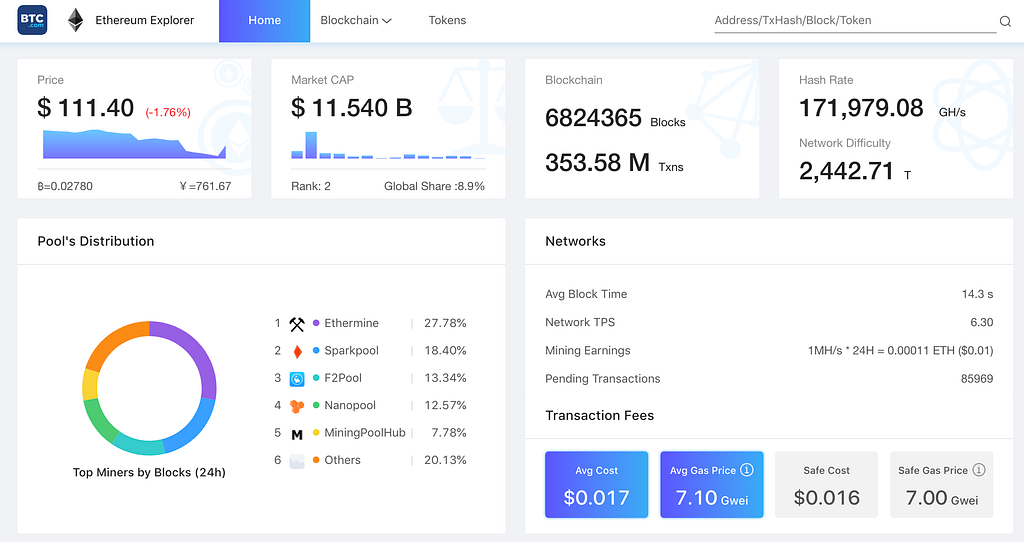Click the Pending Transactions label
Viewport: 1024px width, 542px height.
(x=603, y=378)
